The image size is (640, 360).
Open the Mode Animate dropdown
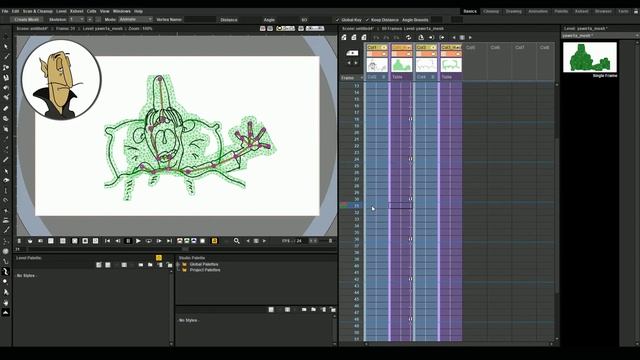[x=135, y=20]
